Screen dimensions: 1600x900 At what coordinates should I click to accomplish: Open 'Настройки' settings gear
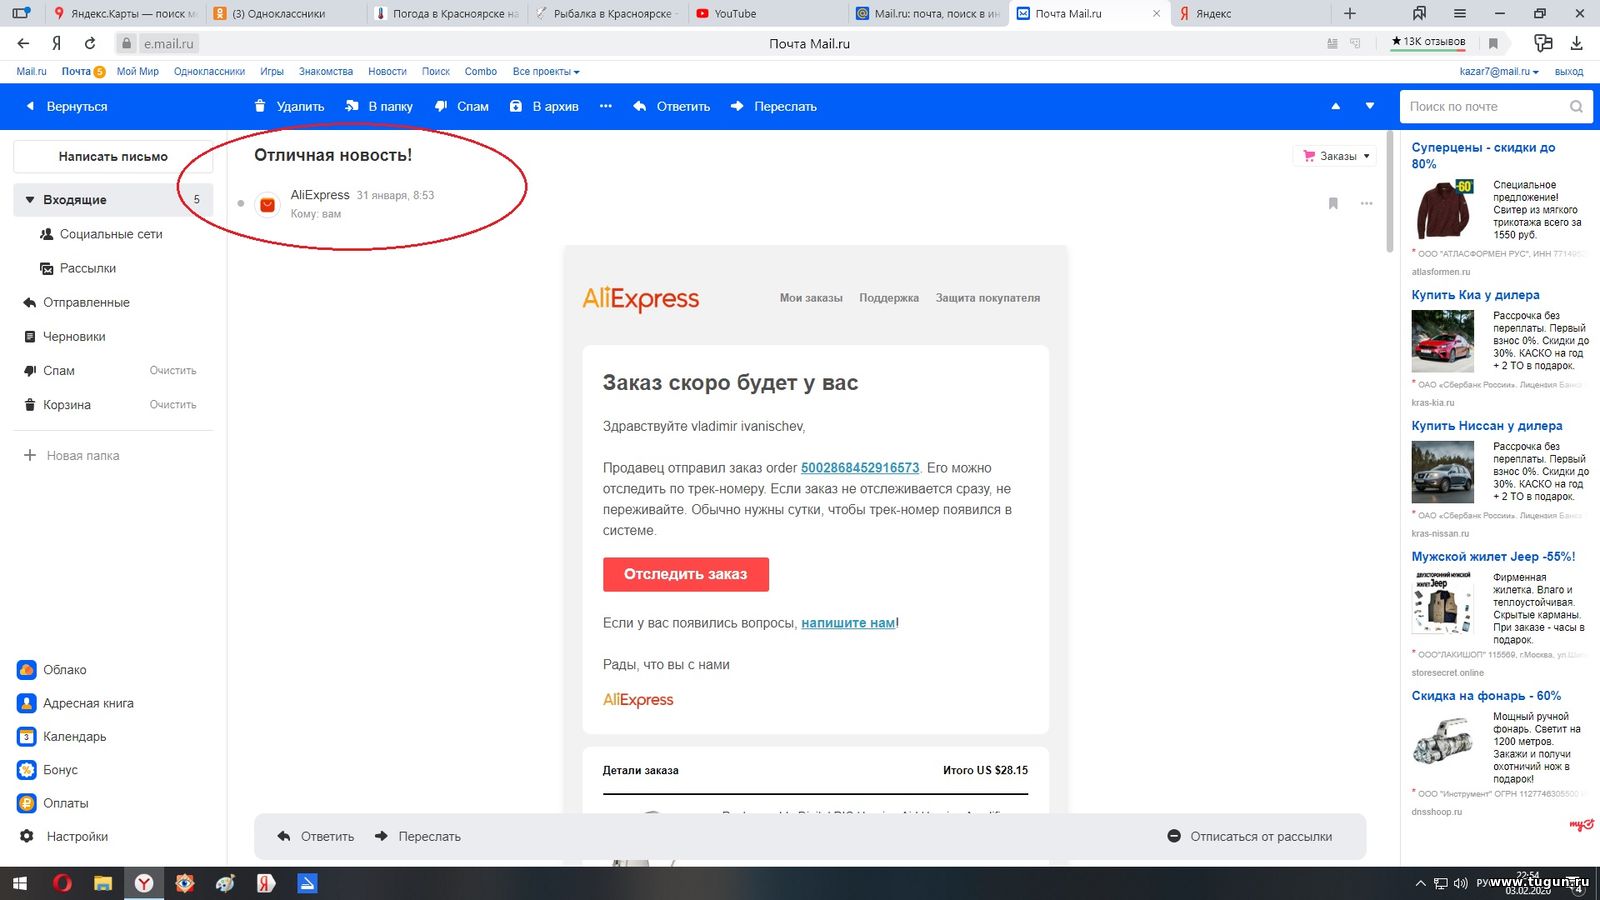63,836
